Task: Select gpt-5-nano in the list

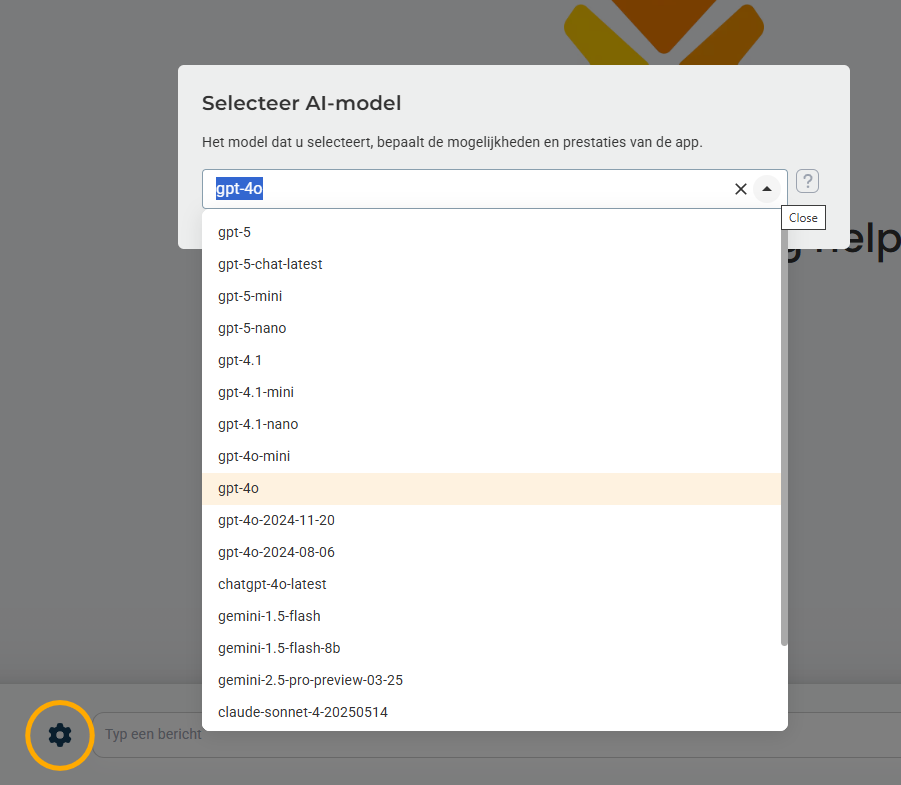Action: pyautogui.click(x=491, y=328)
